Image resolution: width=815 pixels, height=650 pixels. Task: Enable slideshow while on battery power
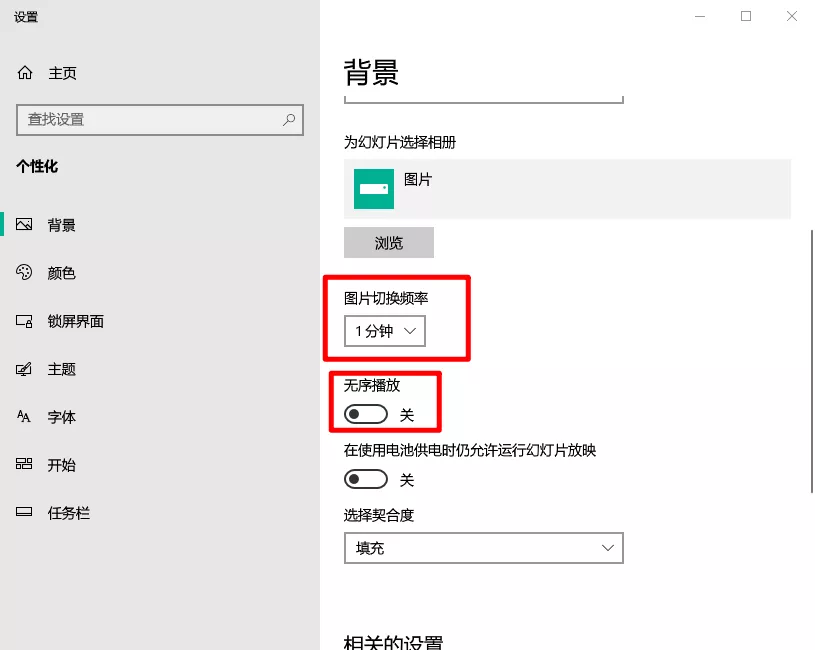point(365,479)
